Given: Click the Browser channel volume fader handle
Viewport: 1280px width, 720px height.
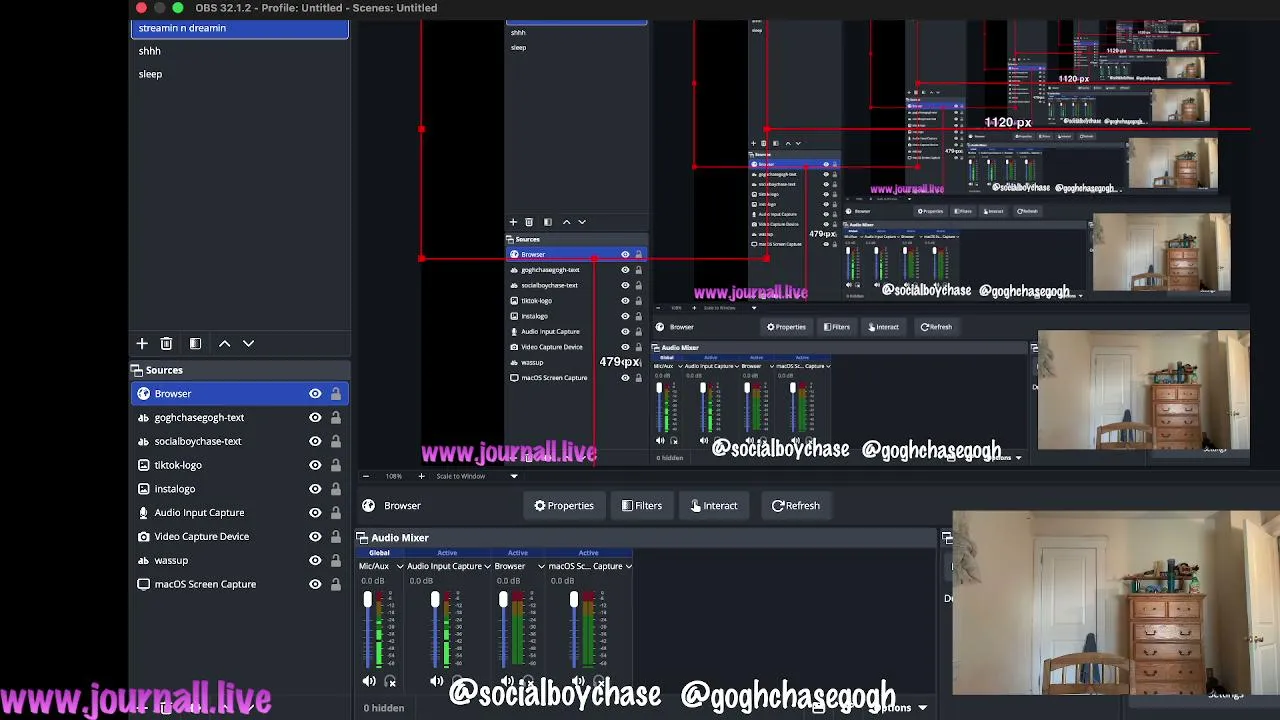Looking at the screenshot, I should click(x=503, y=600).
